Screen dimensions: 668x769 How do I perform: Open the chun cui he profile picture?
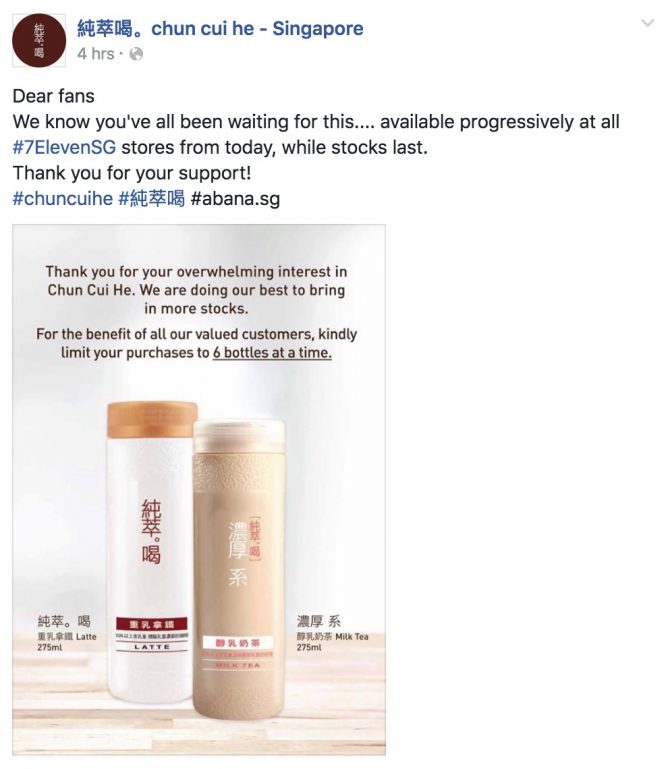39,40
